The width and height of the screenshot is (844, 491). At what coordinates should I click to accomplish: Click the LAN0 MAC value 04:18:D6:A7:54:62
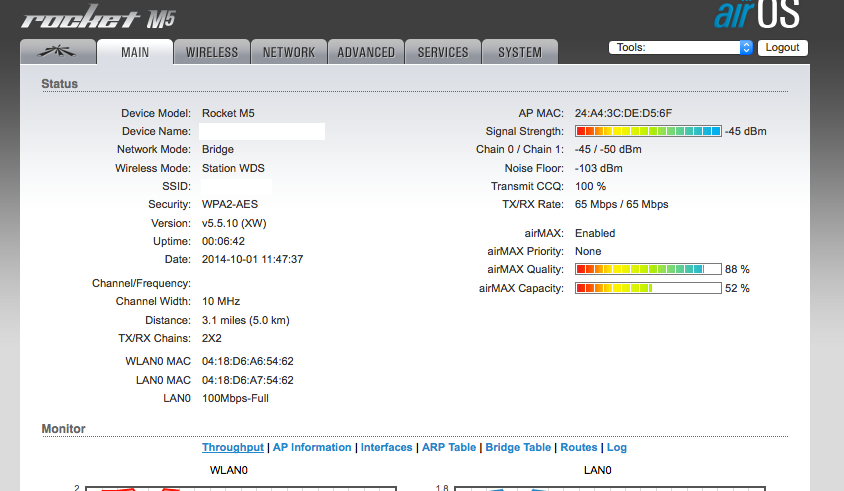(248, 380)
